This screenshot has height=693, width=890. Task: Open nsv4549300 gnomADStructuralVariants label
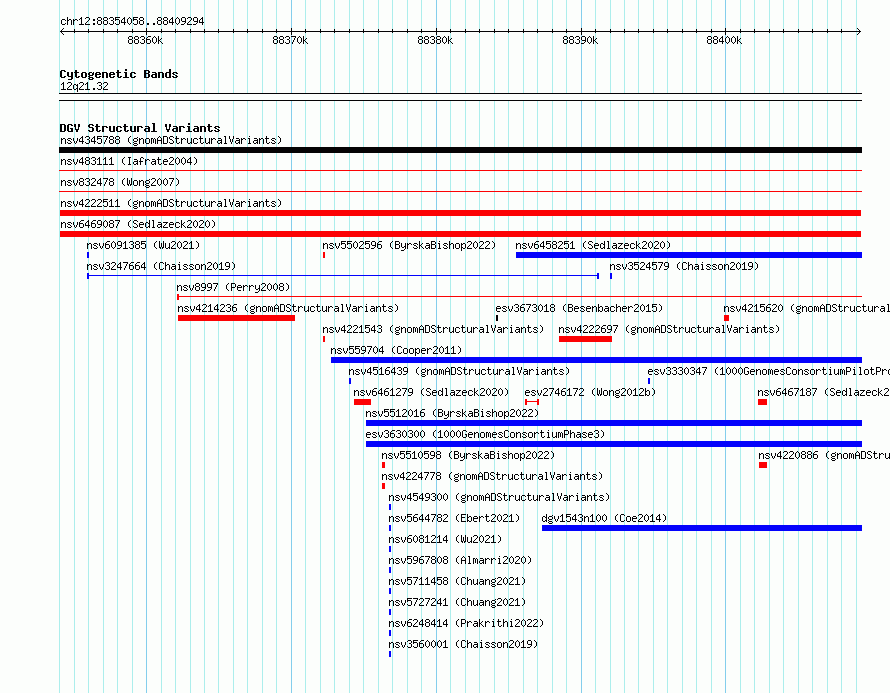(499, 497)
